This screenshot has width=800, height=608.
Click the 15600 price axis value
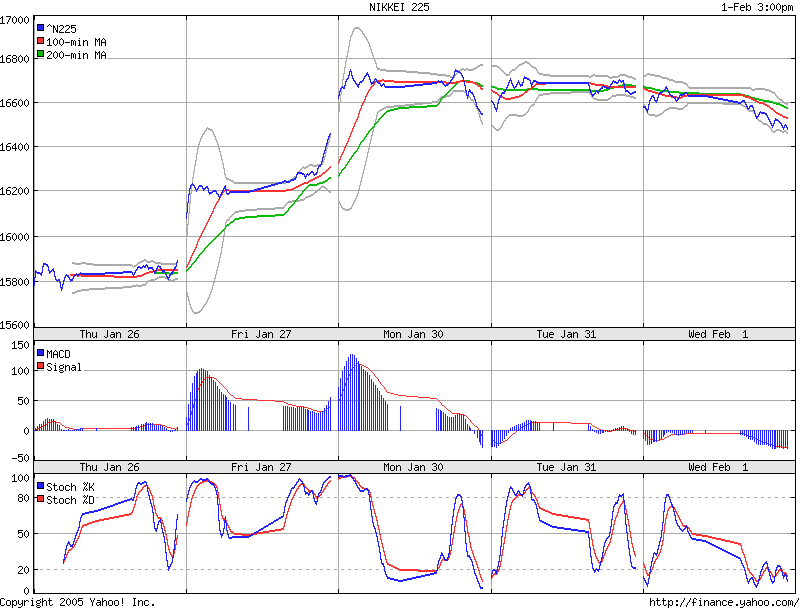[15, 325]
